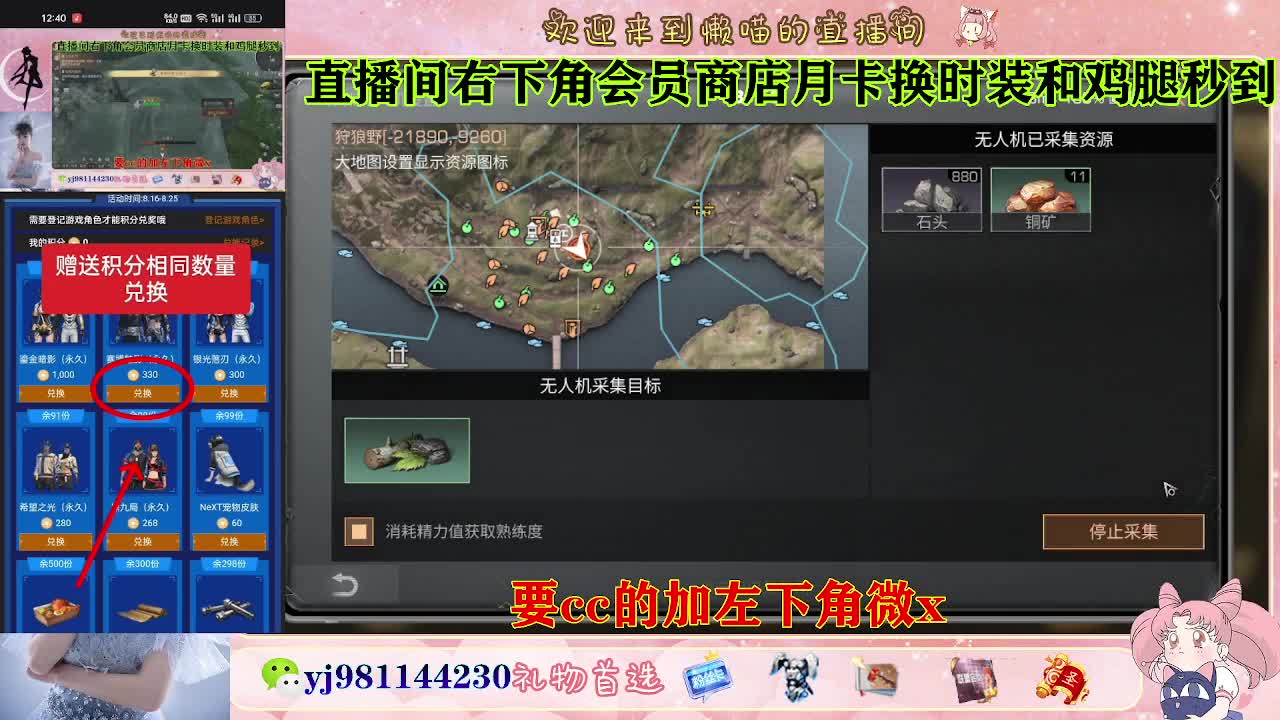The width and height of the screenshot is (1280, 720).
Task: Click 兑换 button under the 268-point outfit
Action: coord(142,541)
